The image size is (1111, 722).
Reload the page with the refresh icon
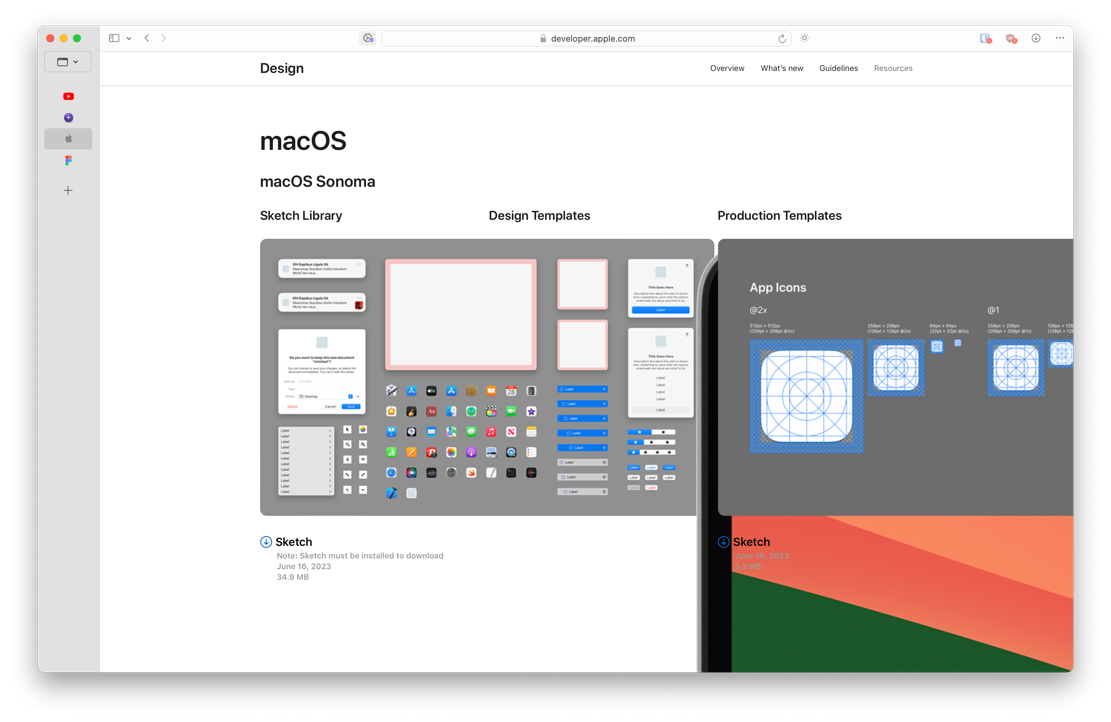click(782, 39)
